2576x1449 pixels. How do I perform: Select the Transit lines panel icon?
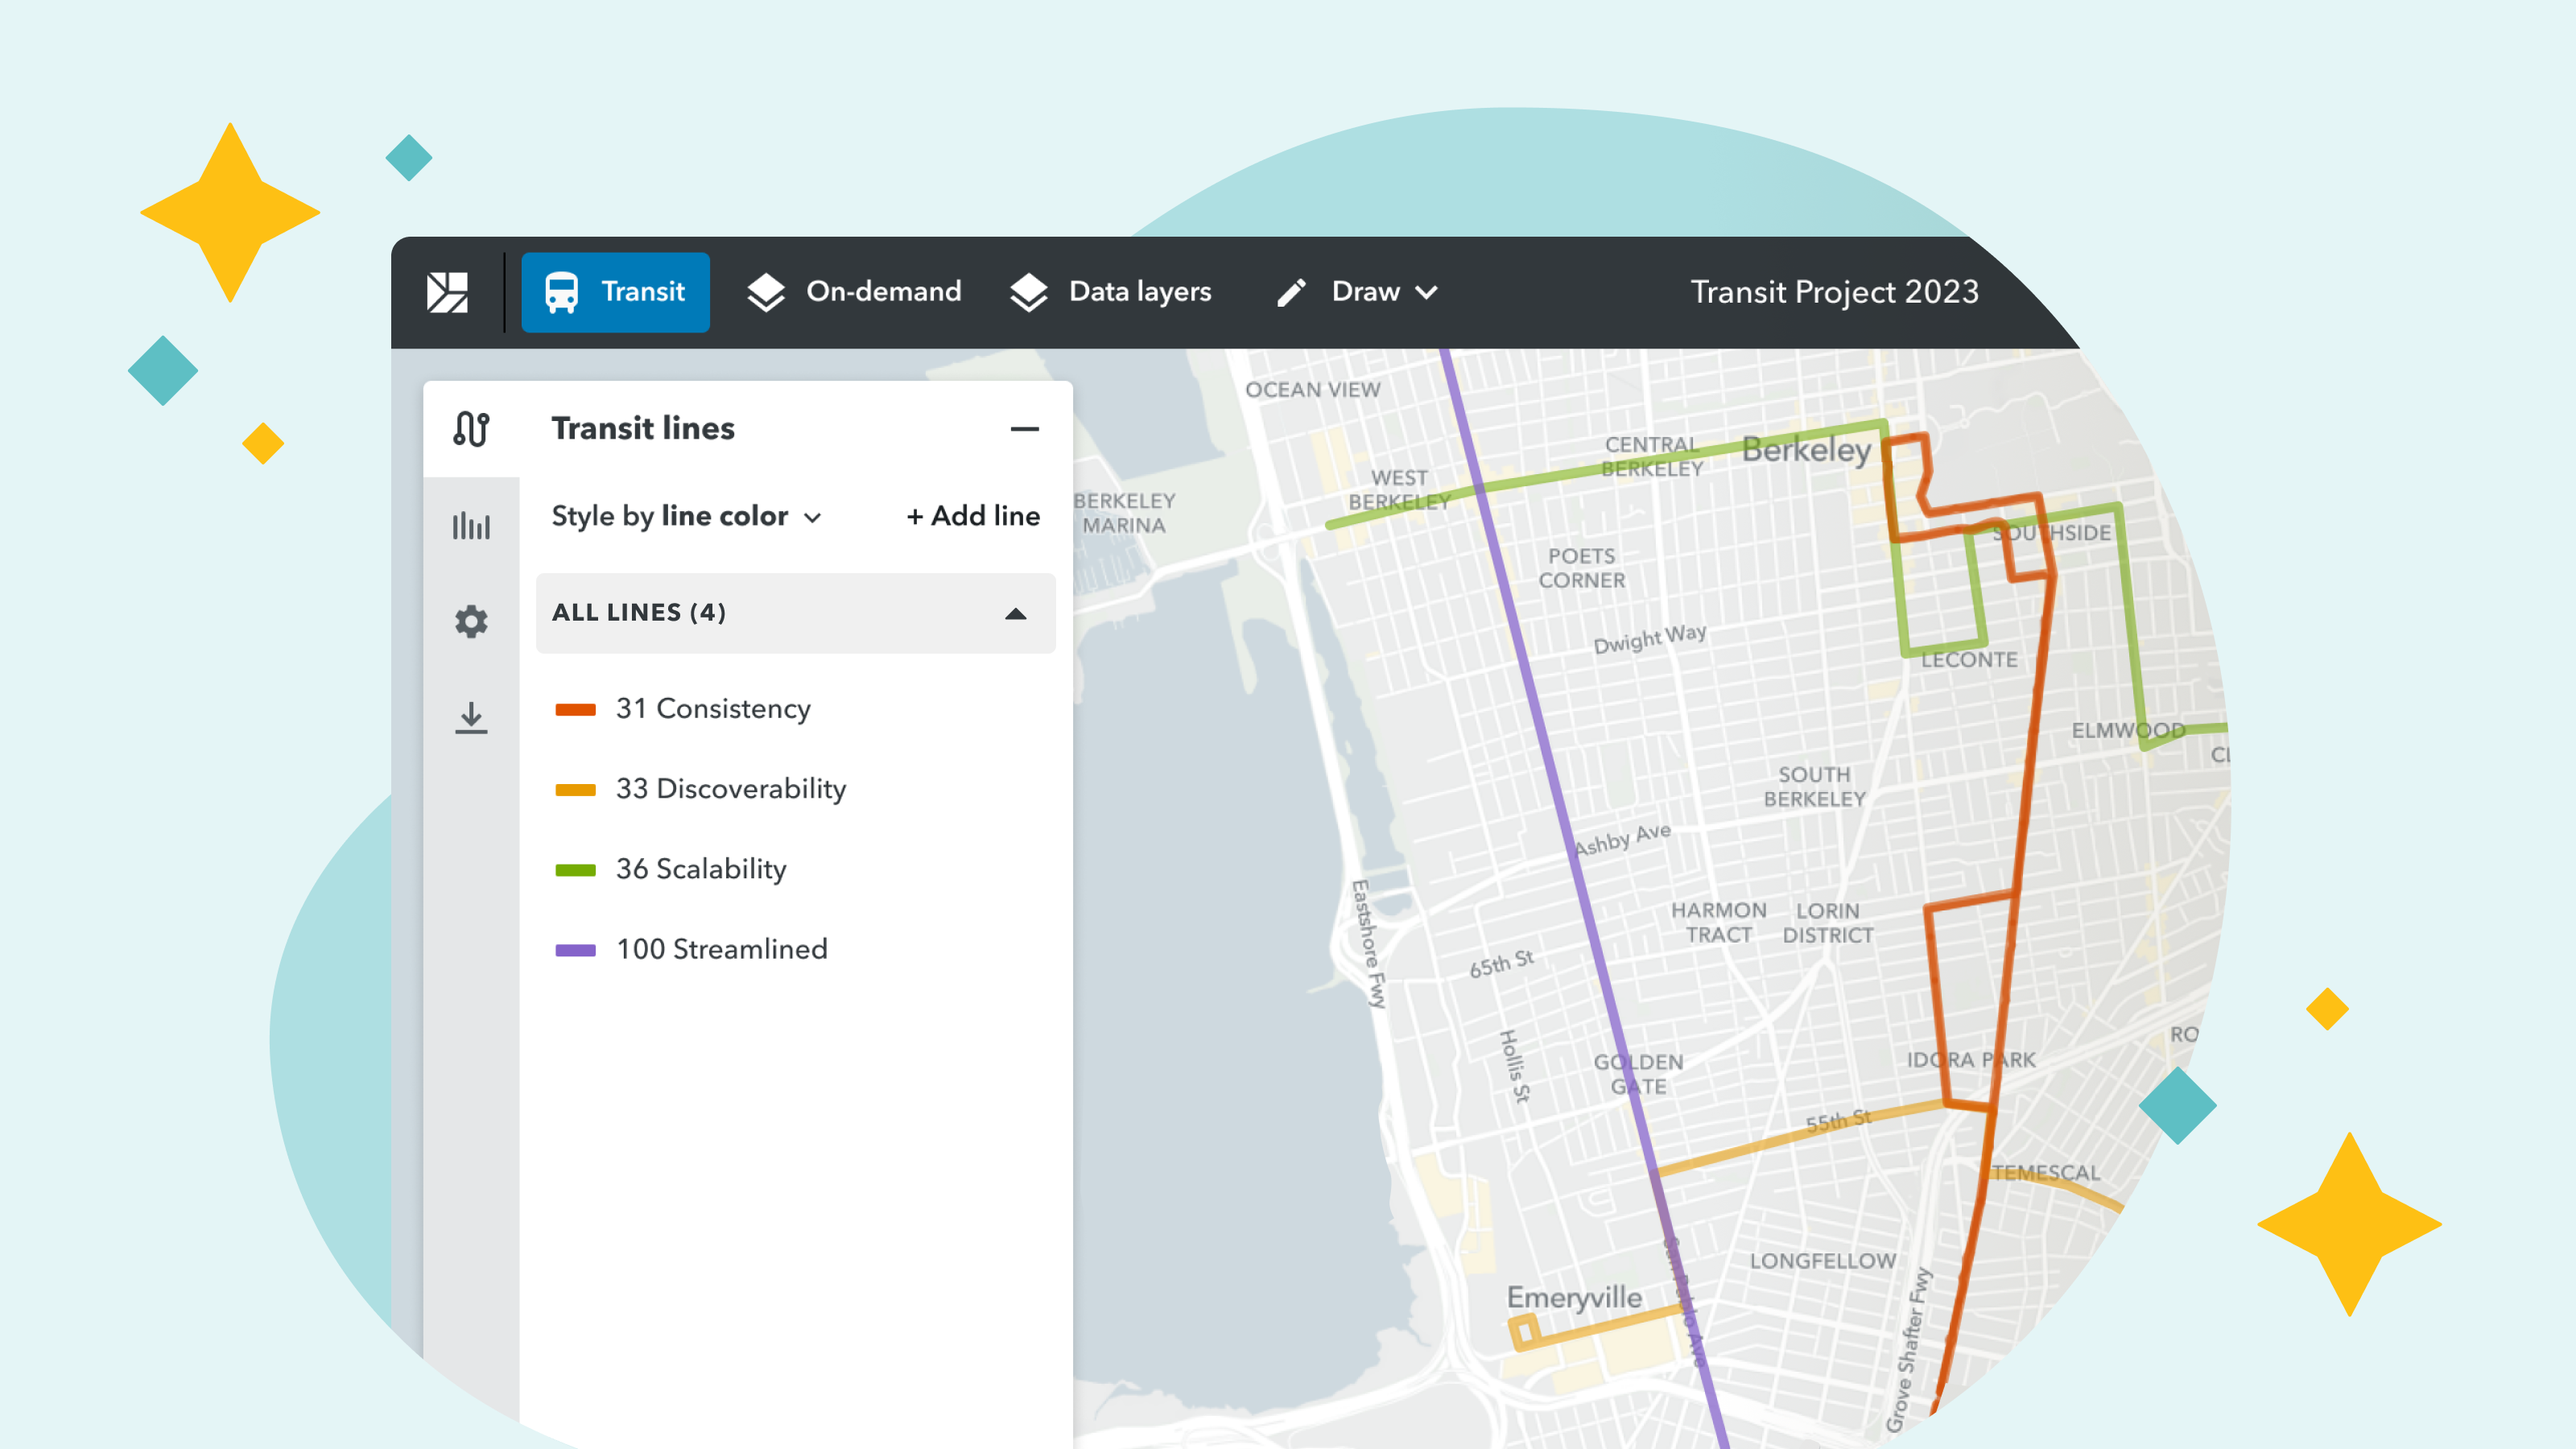(471, 428)
